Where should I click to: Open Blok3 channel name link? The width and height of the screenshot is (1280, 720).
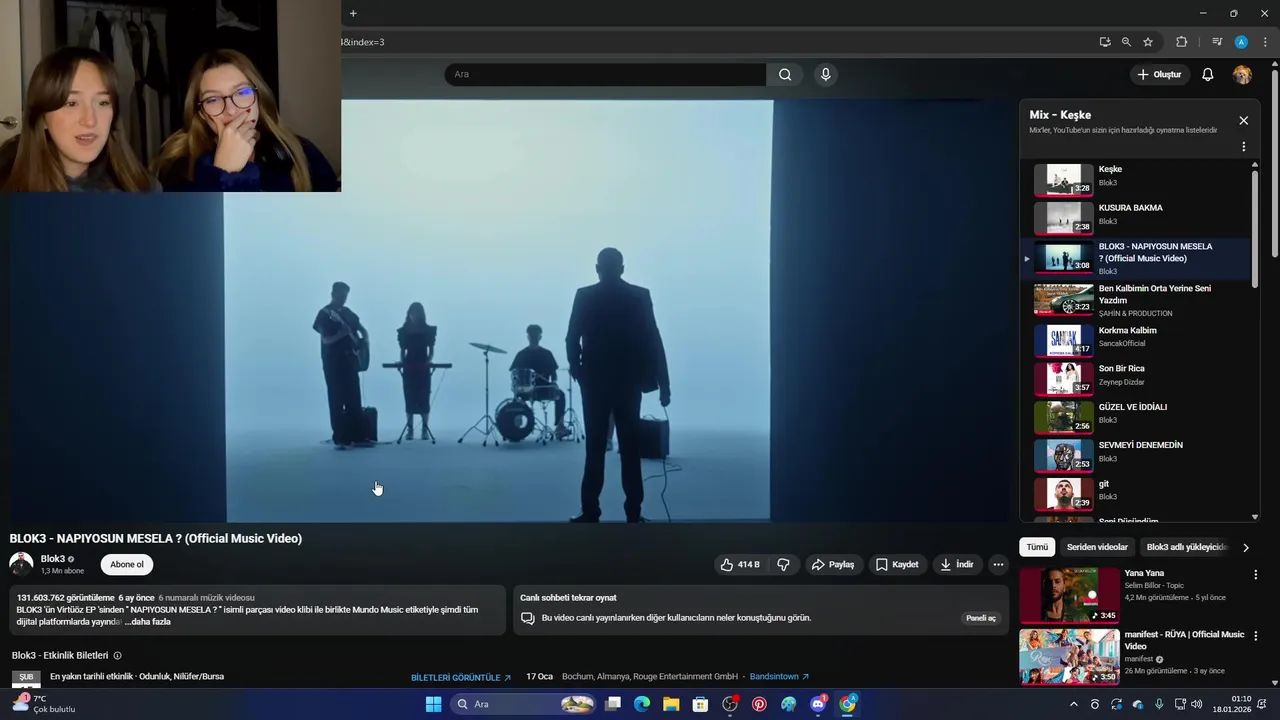[53, 559]
